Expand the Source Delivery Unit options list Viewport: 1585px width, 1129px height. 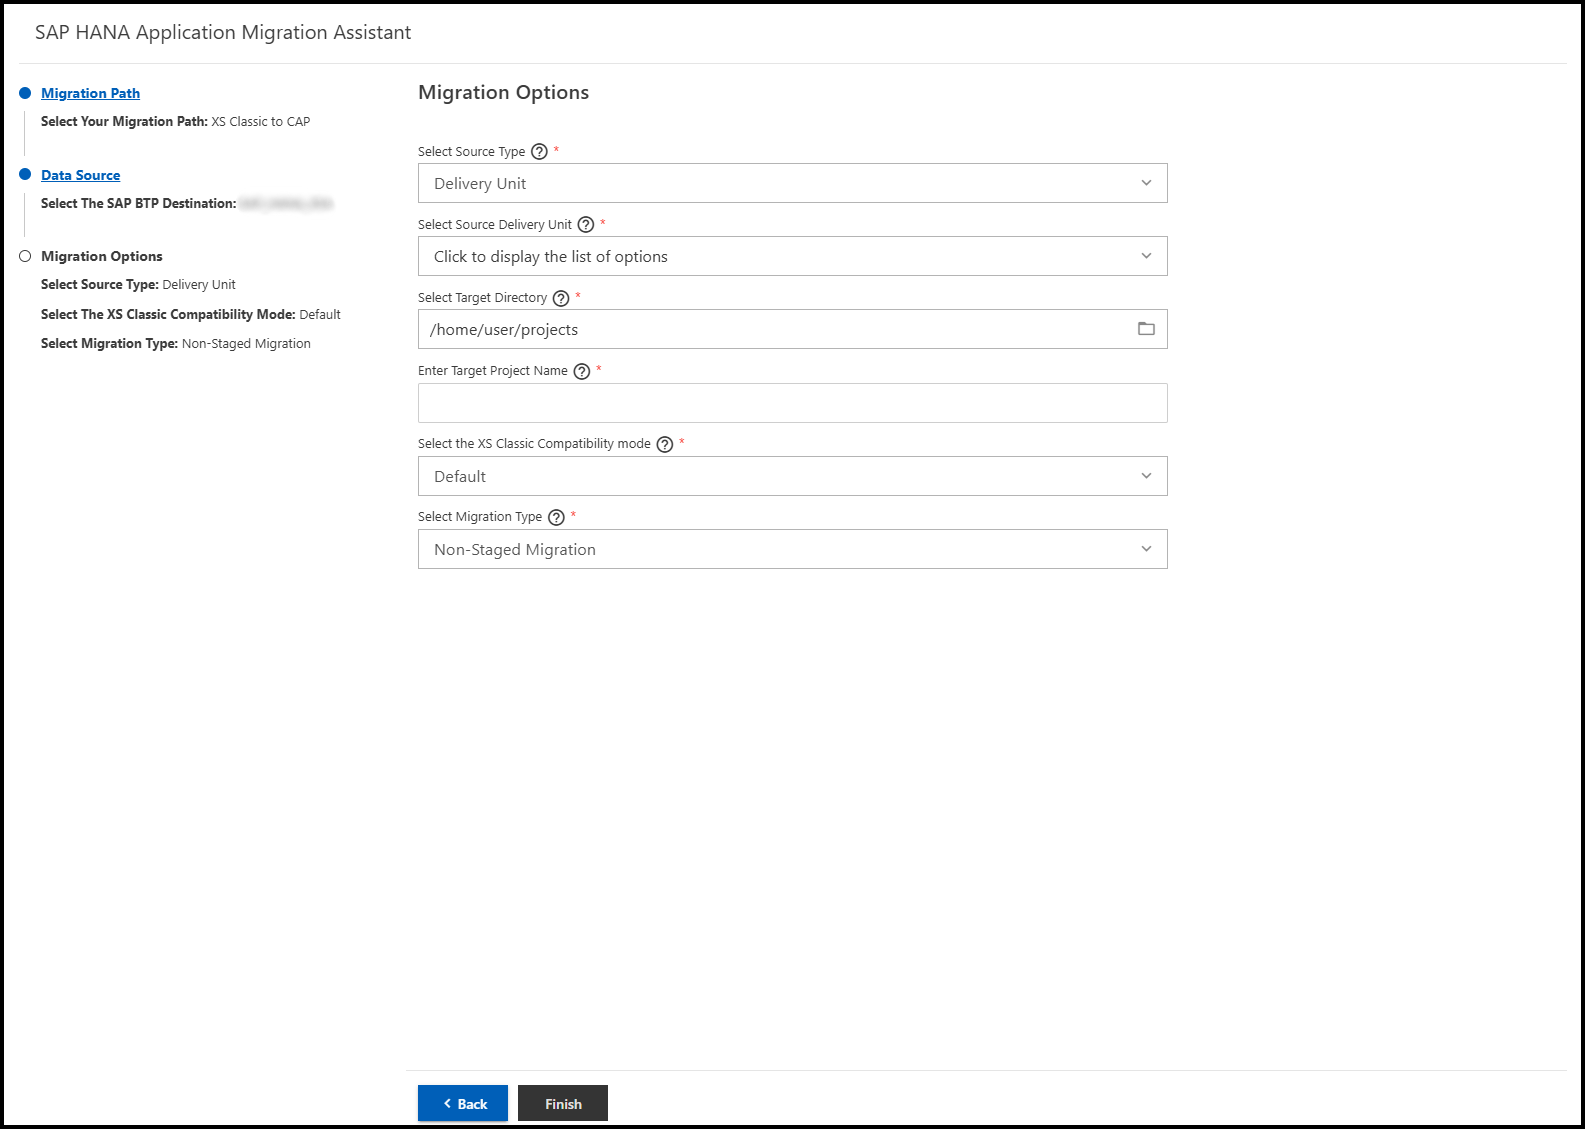792,256
